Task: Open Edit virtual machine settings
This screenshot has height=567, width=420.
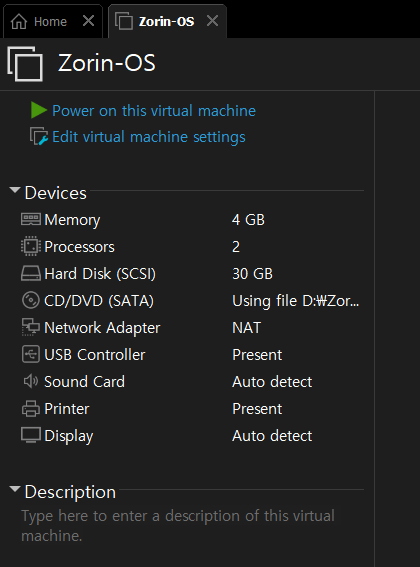Action: pyautogui.click(x=149, y=137)
